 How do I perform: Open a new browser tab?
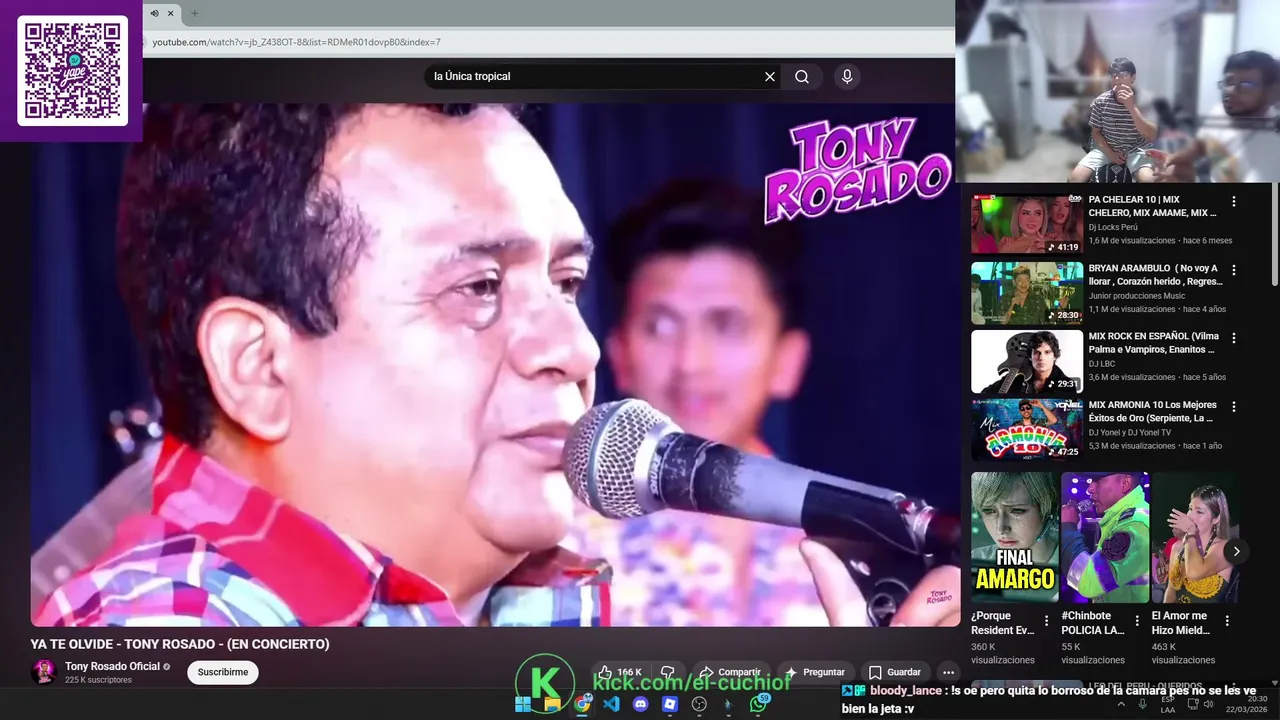(x=194, y=13)
